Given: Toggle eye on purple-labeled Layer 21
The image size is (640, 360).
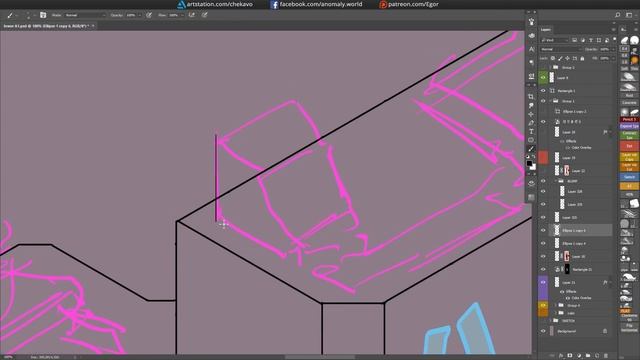Looking at the screenshot, I should click(x=543, y=282).
